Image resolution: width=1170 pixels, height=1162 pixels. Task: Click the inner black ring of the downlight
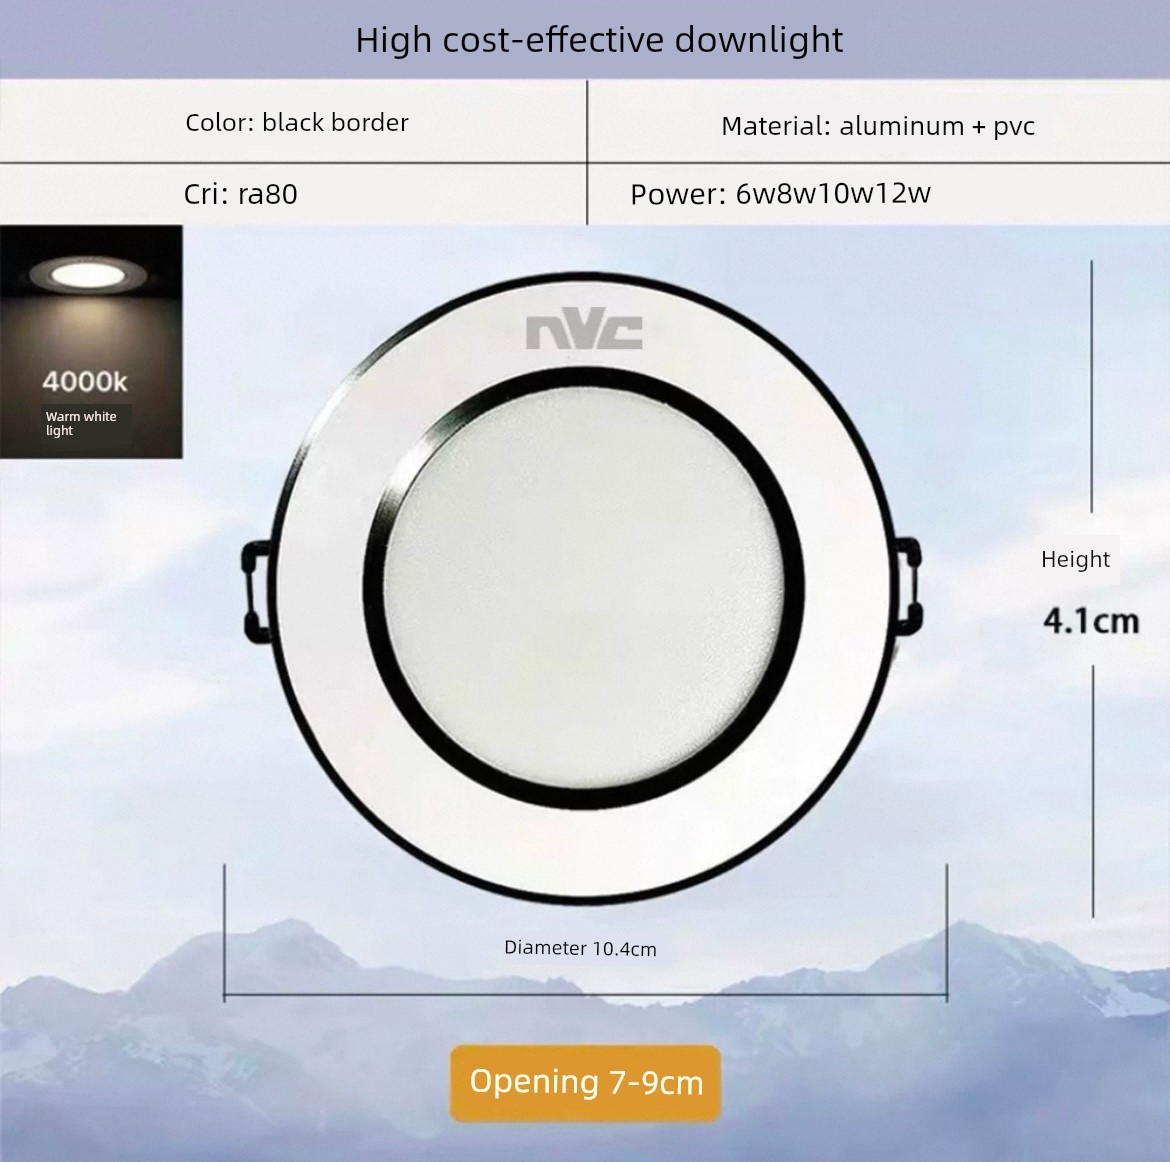click(373, 590)
